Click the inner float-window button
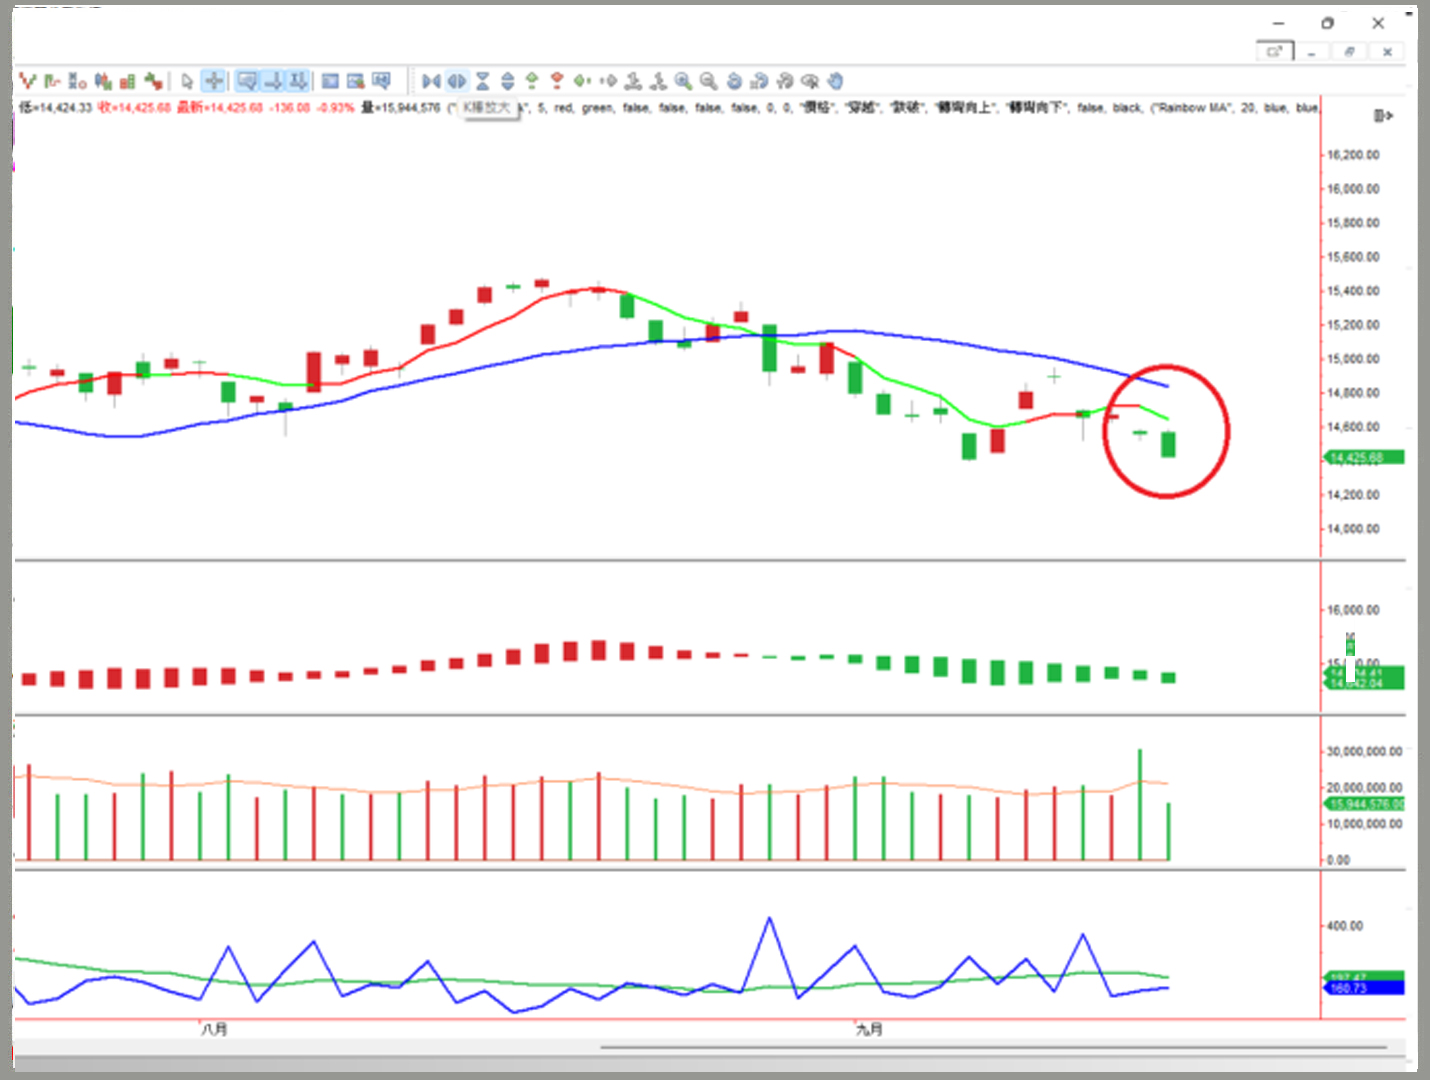1430x1080 pixels. pos(1275,51)
